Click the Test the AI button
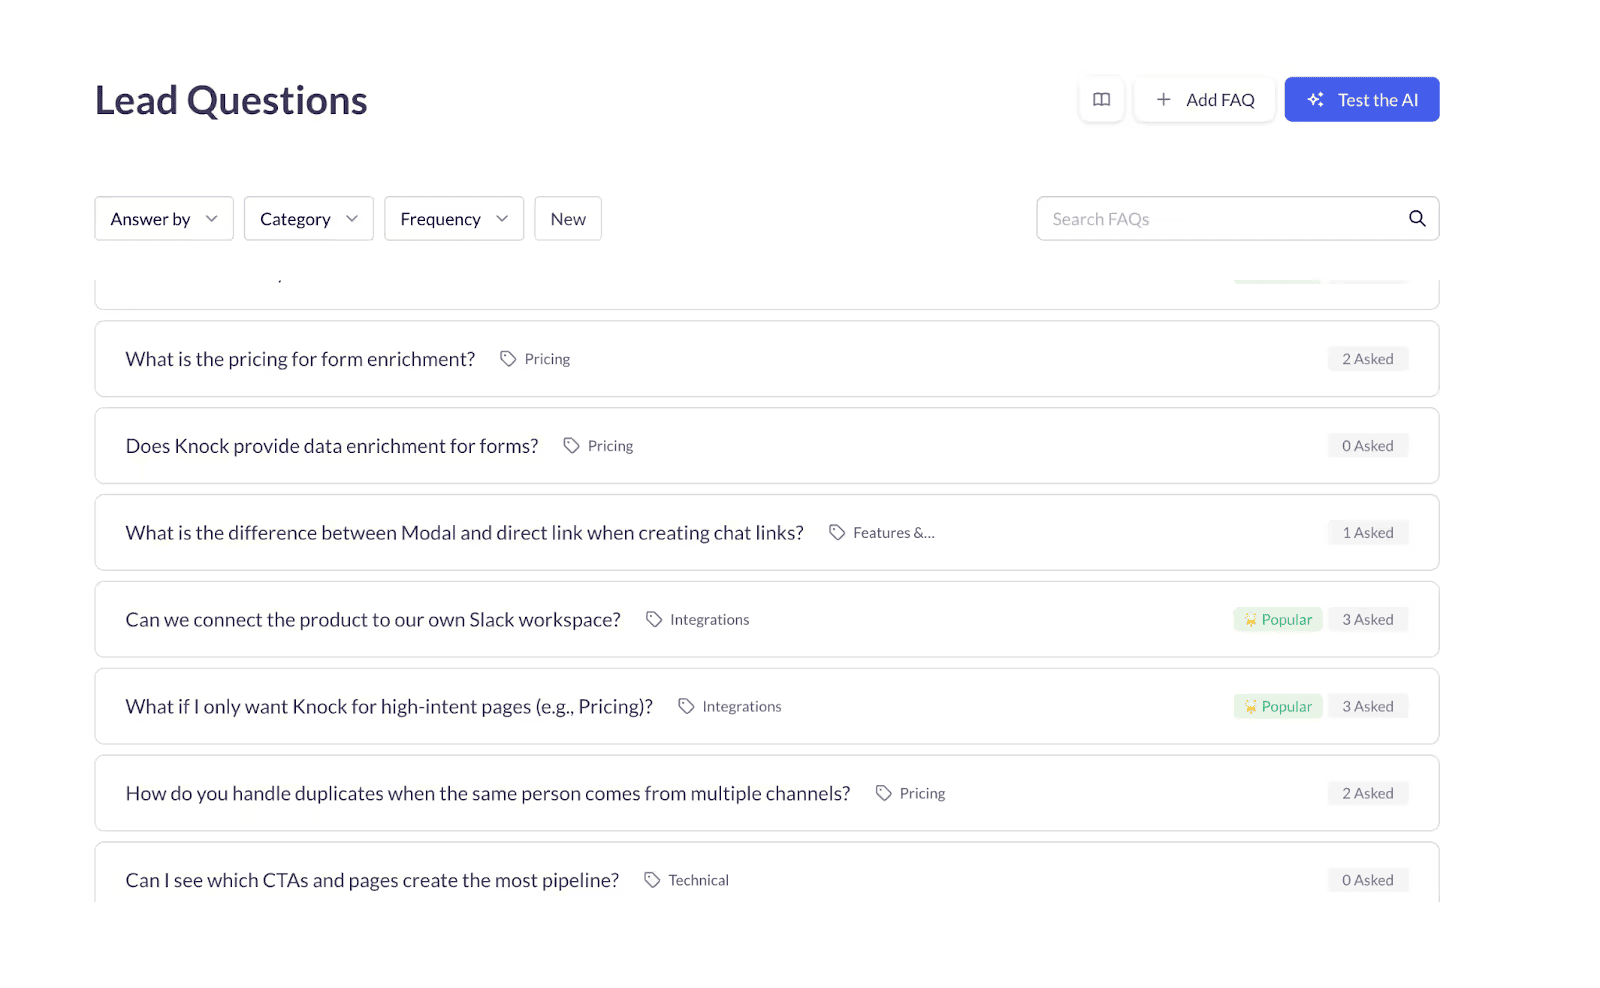 [x=1362, y=99]
